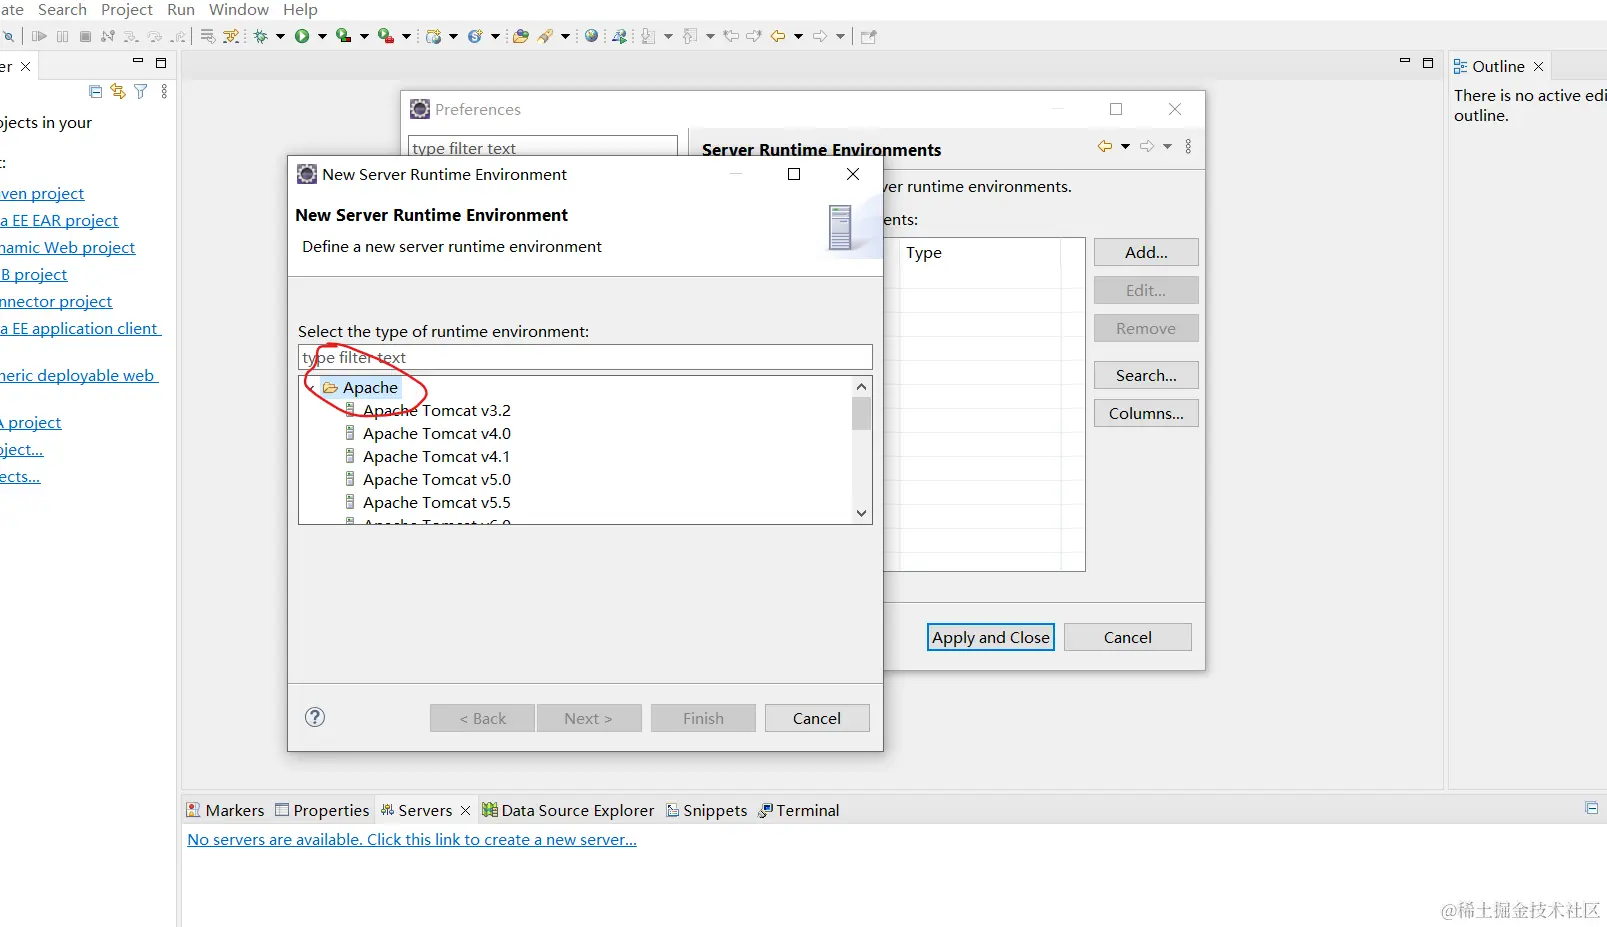Click link to create a new server

point(412,839)
